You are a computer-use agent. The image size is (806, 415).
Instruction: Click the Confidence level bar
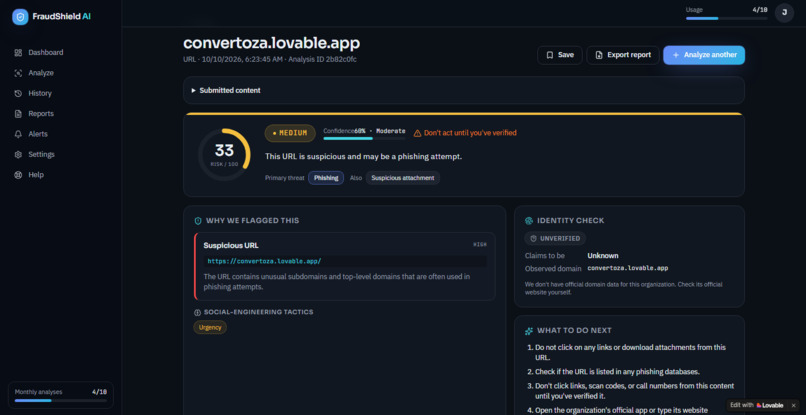364,138
